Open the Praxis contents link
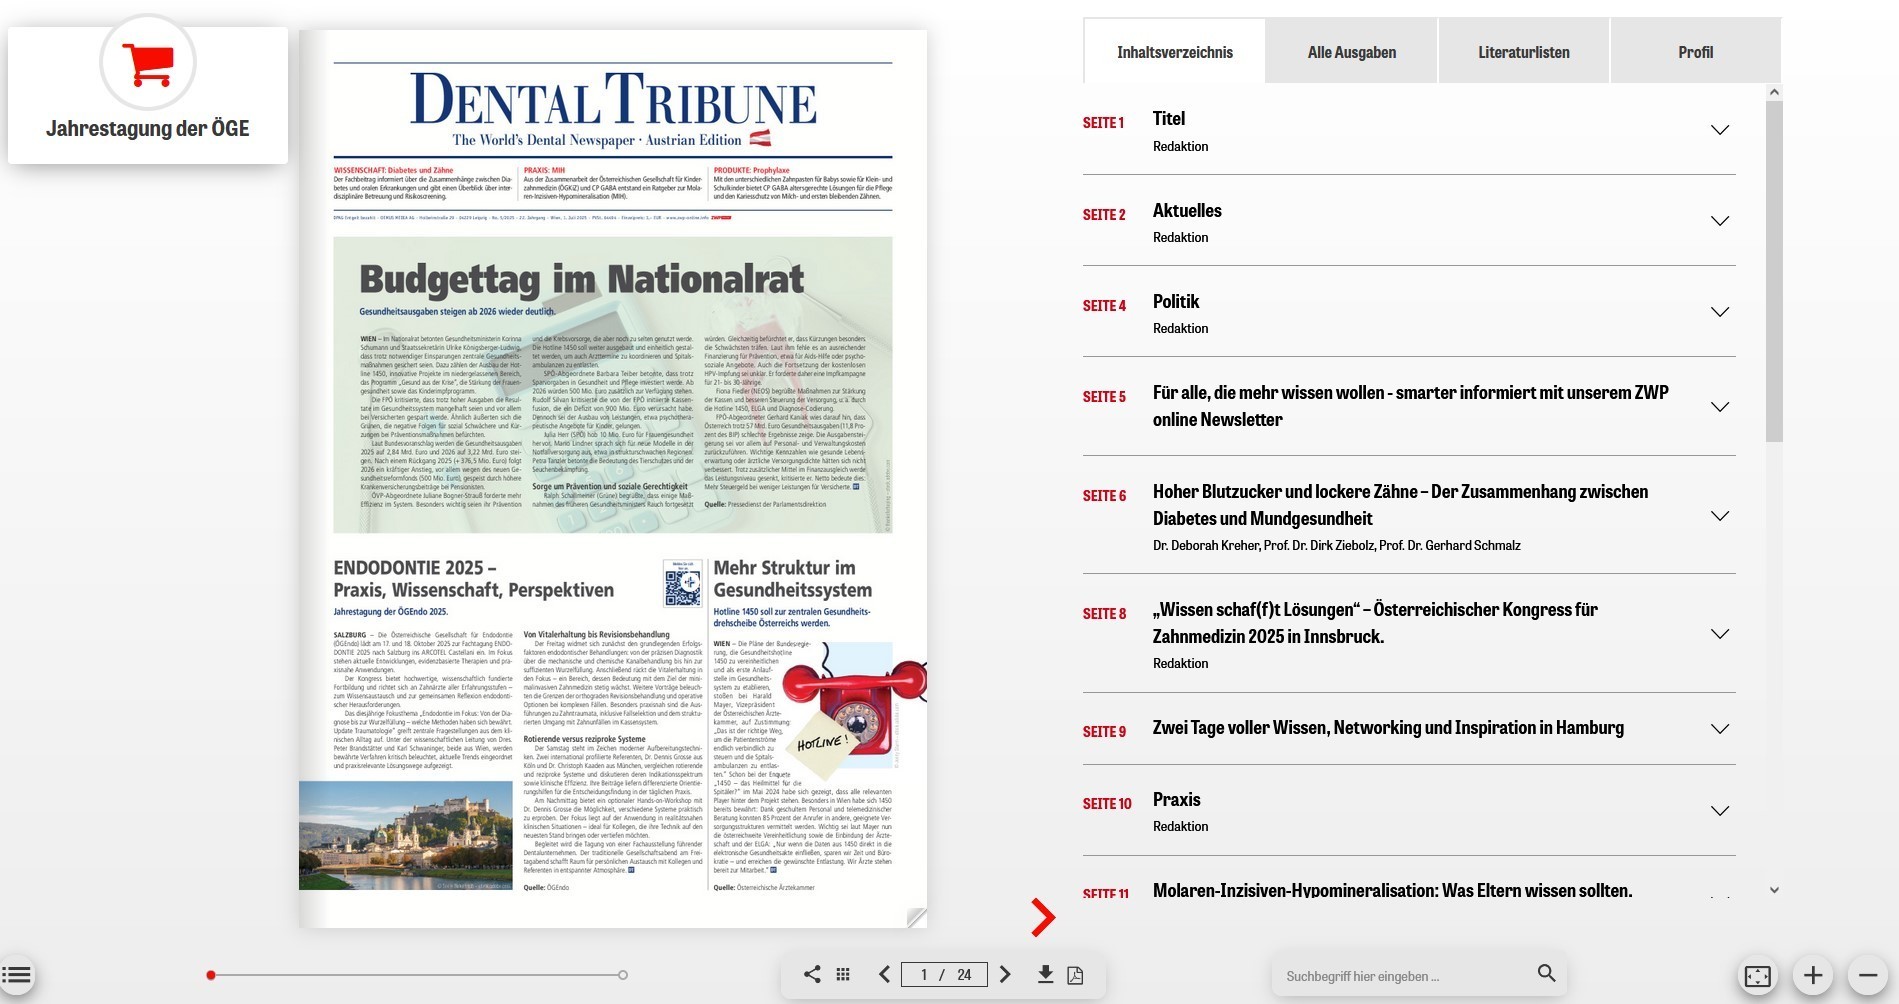 coord(1176,799)
